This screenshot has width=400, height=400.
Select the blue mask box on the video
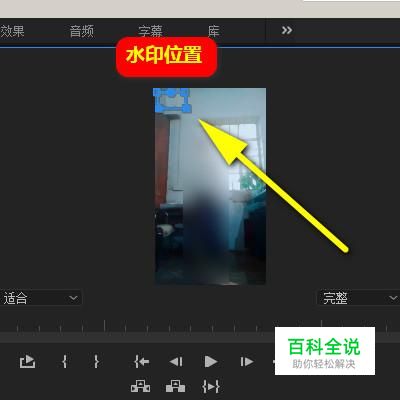point(172,100)
